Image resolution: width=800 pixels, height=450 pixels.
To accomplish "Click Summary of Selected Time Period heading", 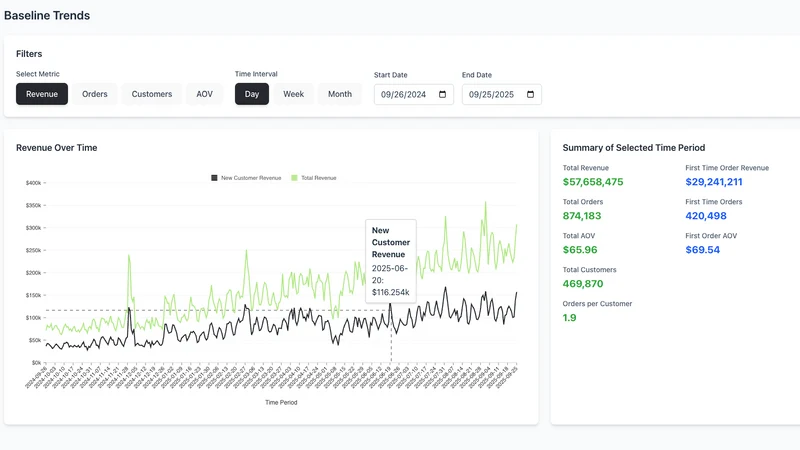I will pyautogui.click(x=634, y=147).
